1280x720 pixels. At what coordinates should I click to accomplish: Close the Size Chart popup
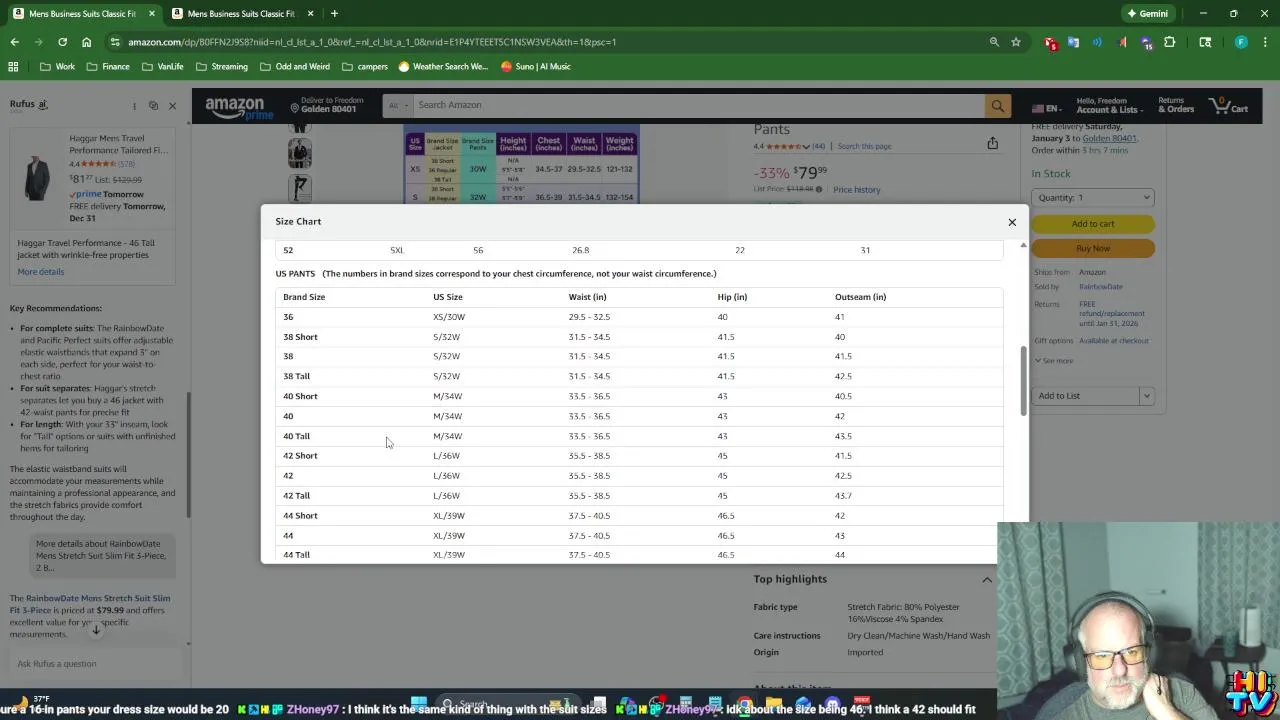[1012, 222]
